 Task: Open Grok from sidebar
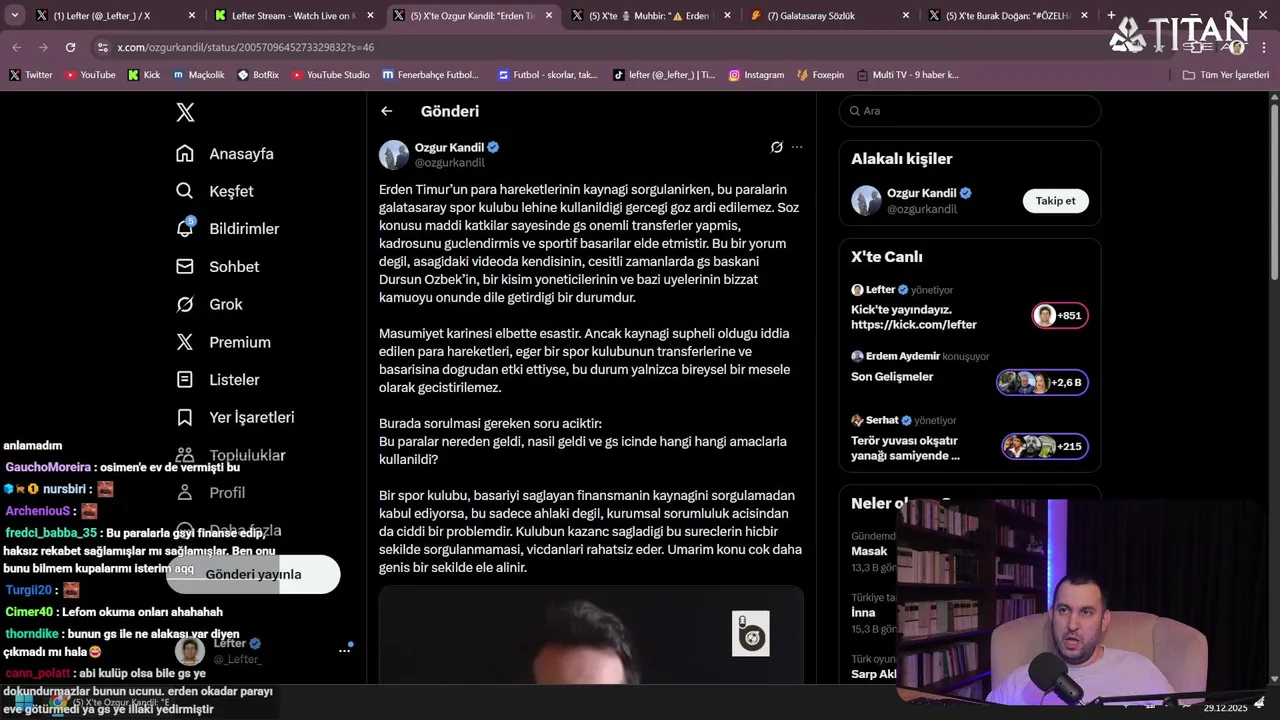[x=209, y=304]
